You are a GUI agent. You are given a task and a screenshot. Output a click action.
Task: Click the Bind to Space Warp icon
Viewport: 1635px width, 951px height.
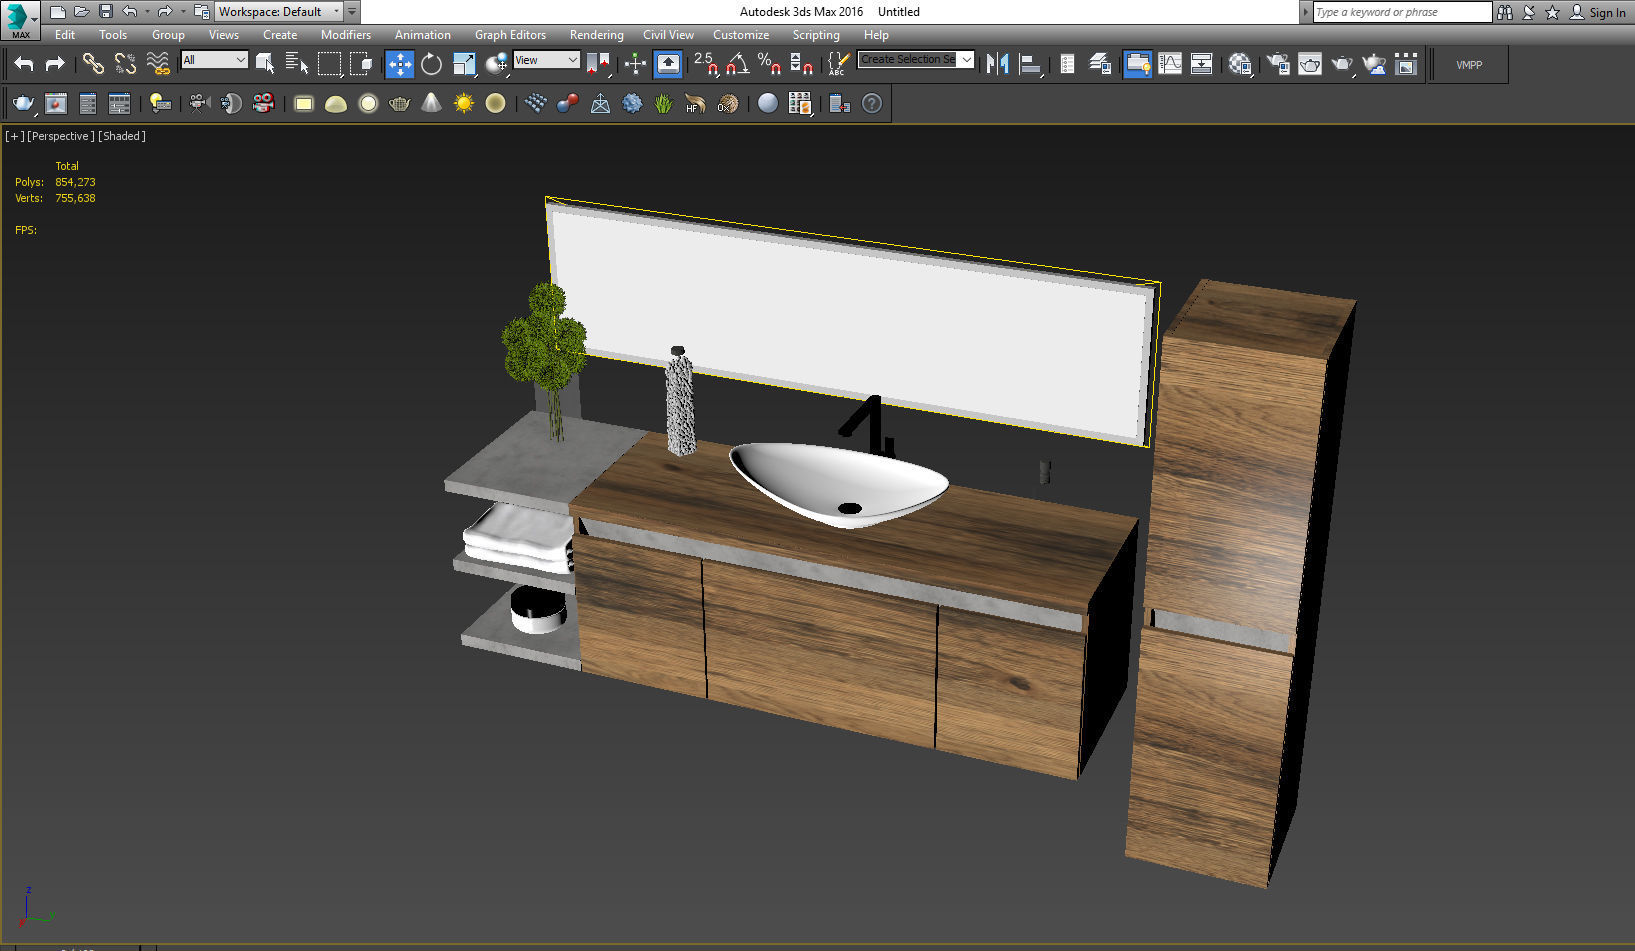tap(158, 64)
